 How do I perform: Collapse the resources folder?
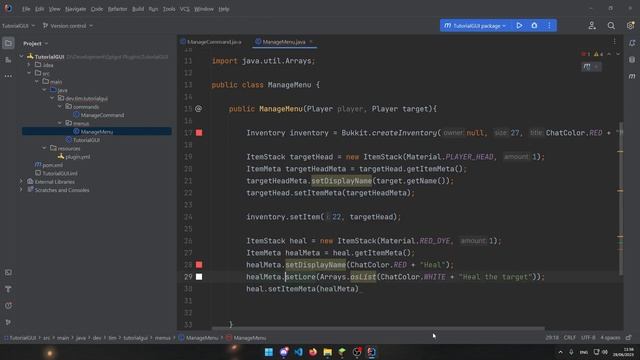pos(44,148)
